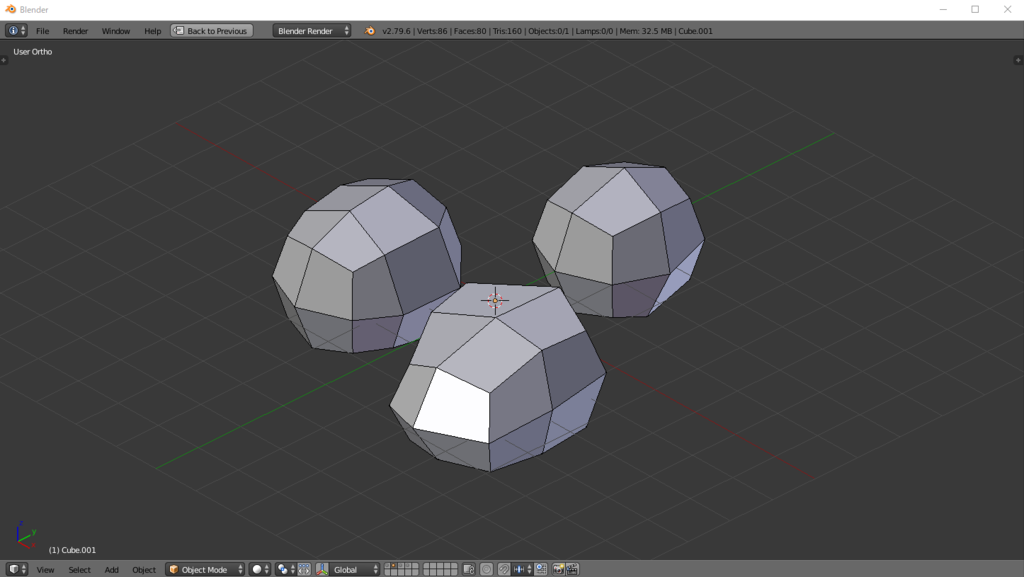The image size is (1024, 577).
Task: Open the pivot point selector
Action: click(x=285, y=569)
